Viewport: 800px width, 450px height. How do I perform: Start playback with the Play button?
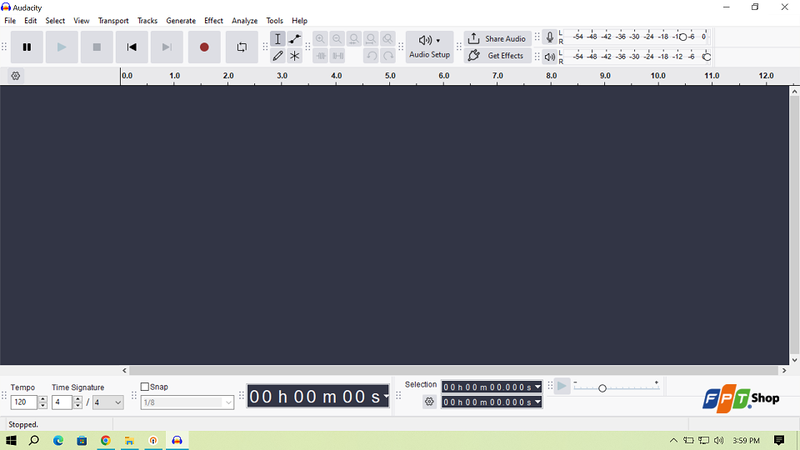(62, 47)
